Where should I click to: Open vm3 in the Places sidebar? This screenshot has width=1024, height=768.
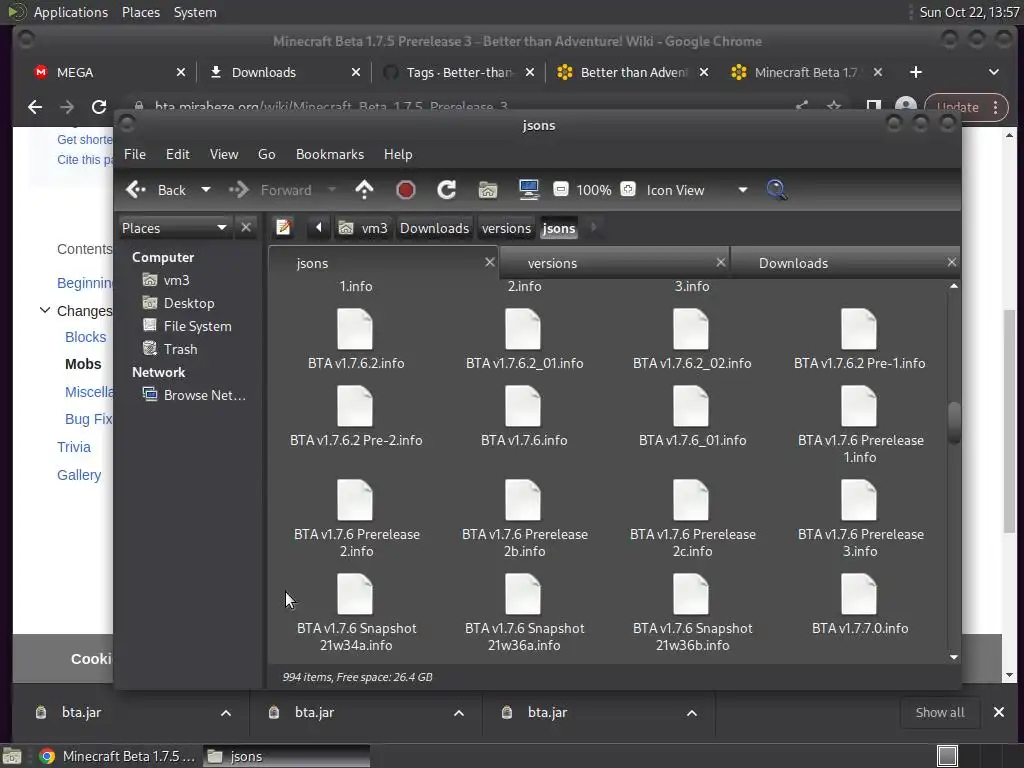pyautogui.click(x=176, y=280)
